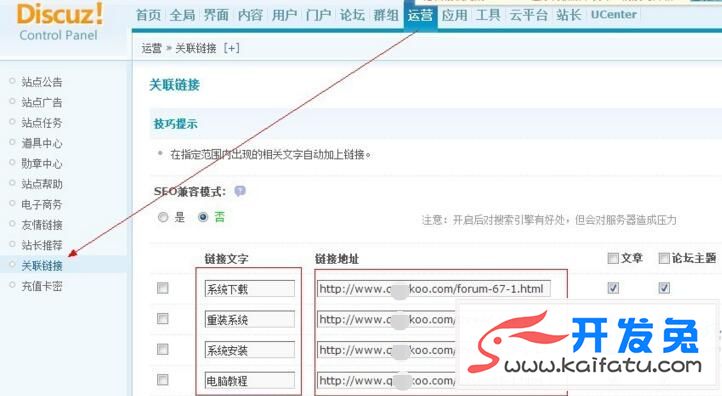Edit the link address field for 重装系统
This screenshot has height=396, width=722.
click(x=387, y=319)
